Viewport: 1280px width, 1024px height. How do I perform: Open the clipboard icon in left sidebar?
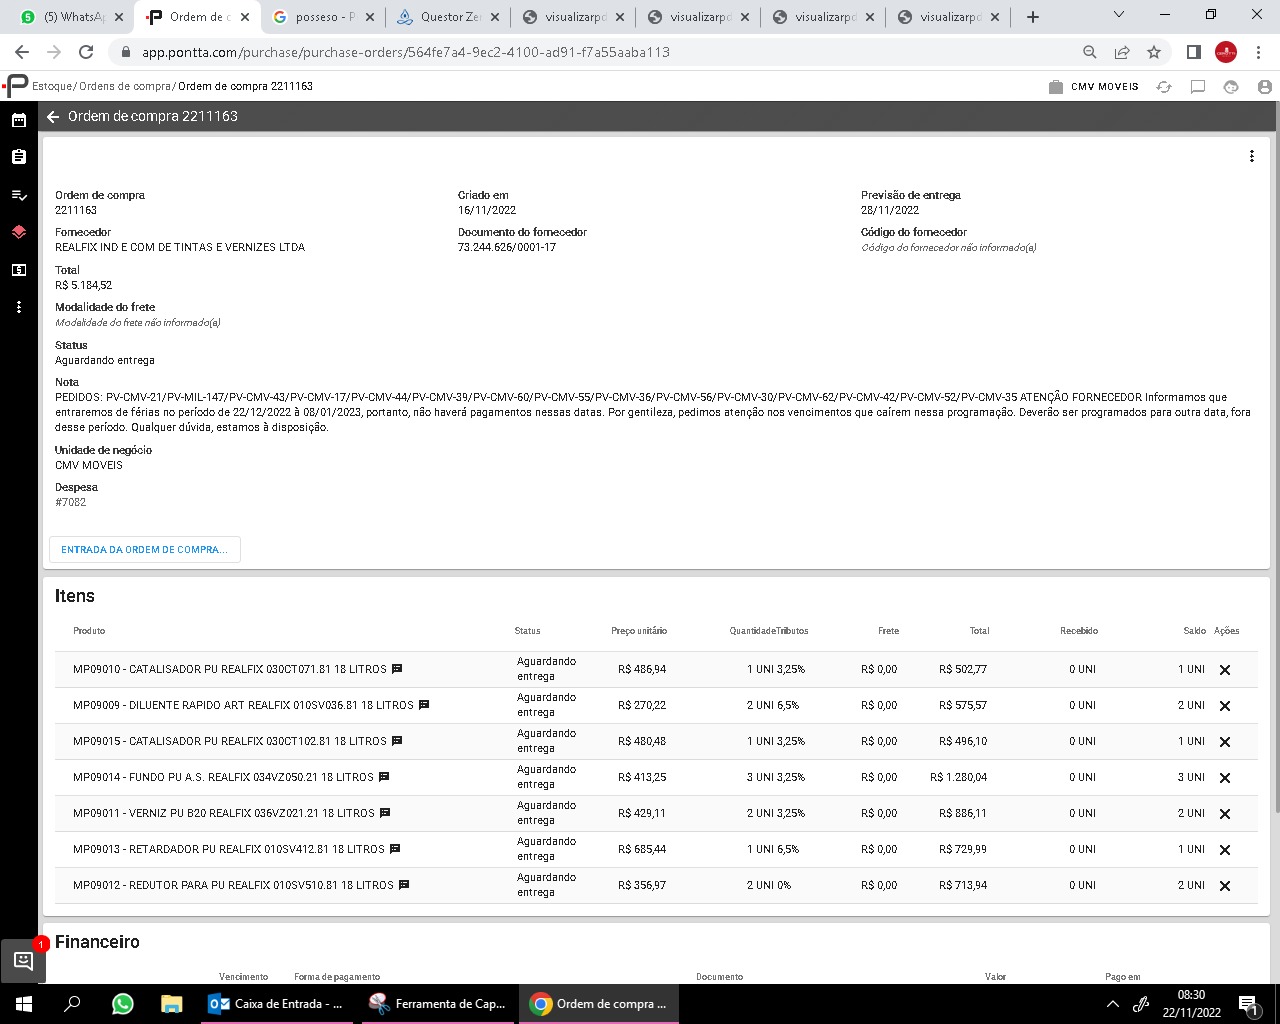pos(18,157)
